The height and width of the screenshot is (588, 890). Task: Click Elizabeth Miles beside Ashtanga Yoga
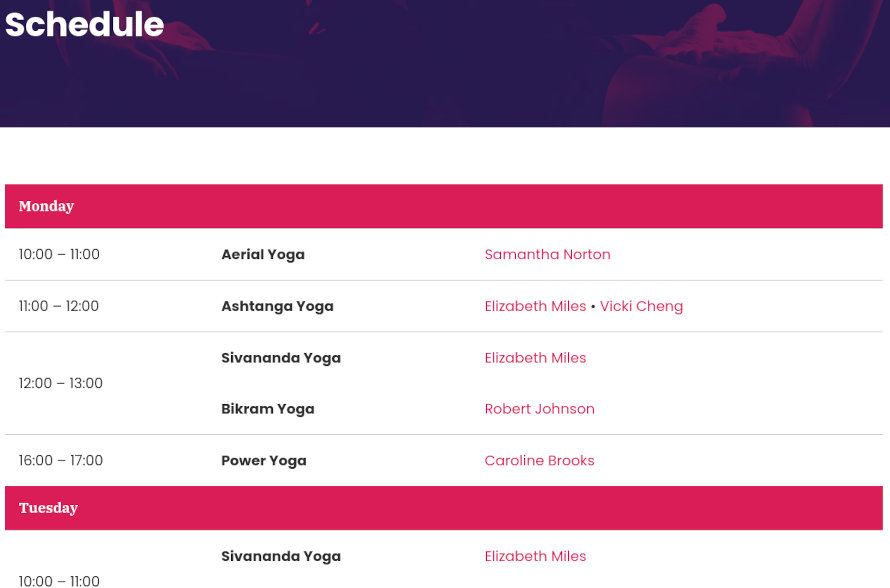535,306
